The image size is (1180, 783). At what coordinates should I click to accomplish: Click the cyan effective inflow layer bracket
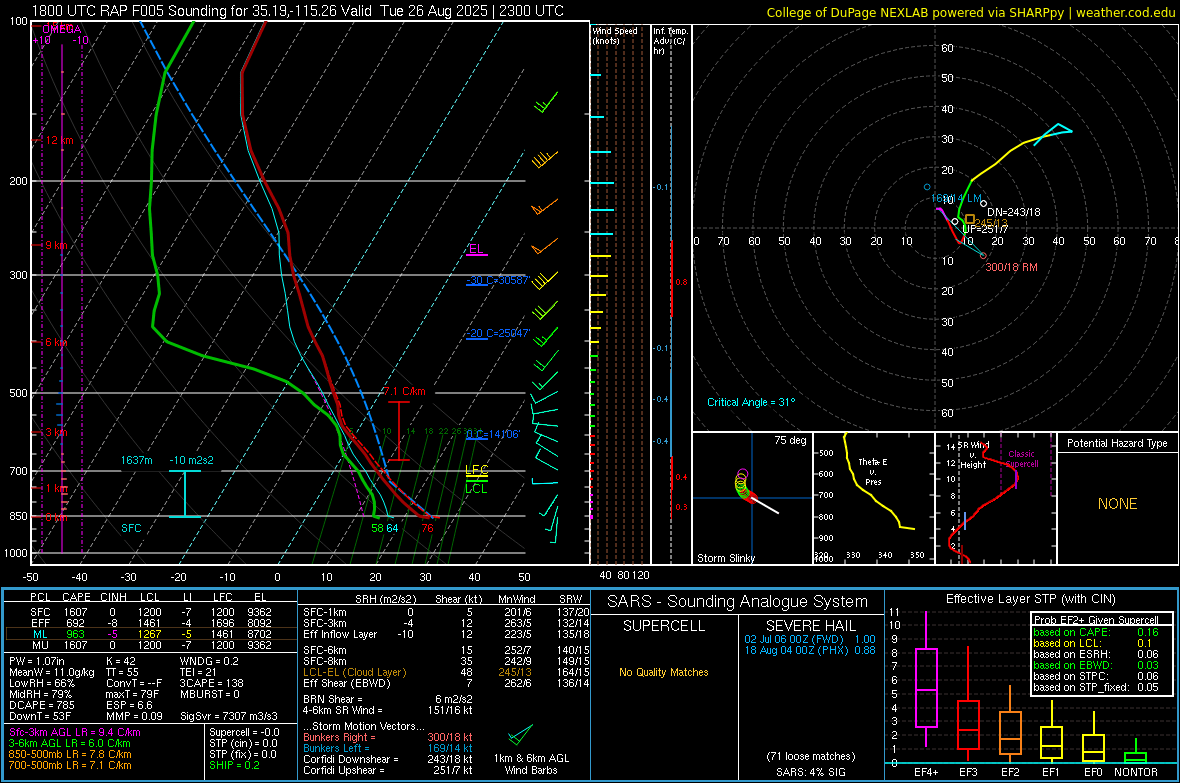coord(184,494)
